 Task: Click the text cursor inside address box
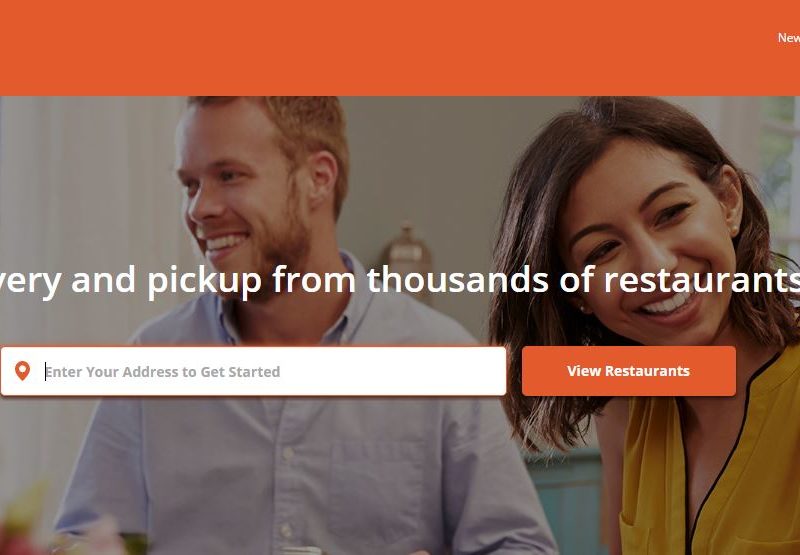(45, 371)
